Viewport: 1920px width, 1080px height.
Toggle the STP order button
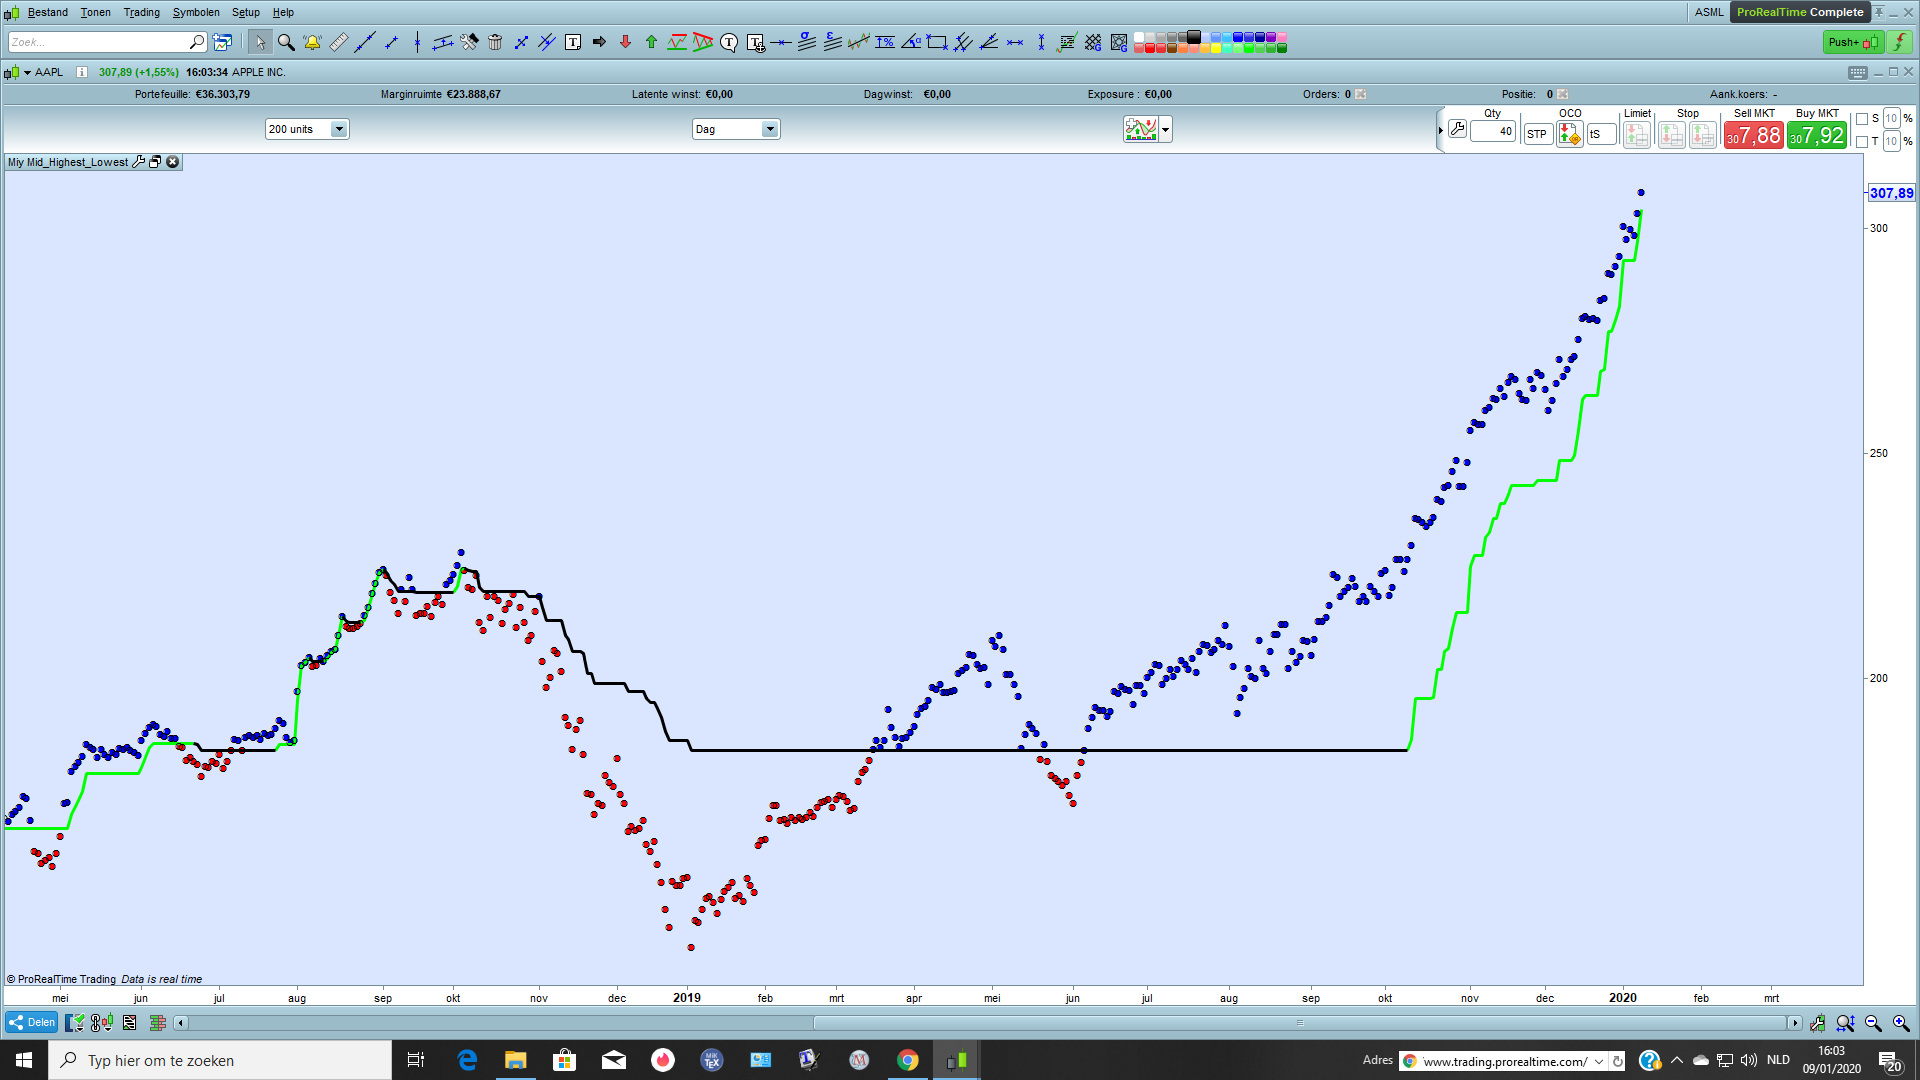click(x=1537, y=134)
